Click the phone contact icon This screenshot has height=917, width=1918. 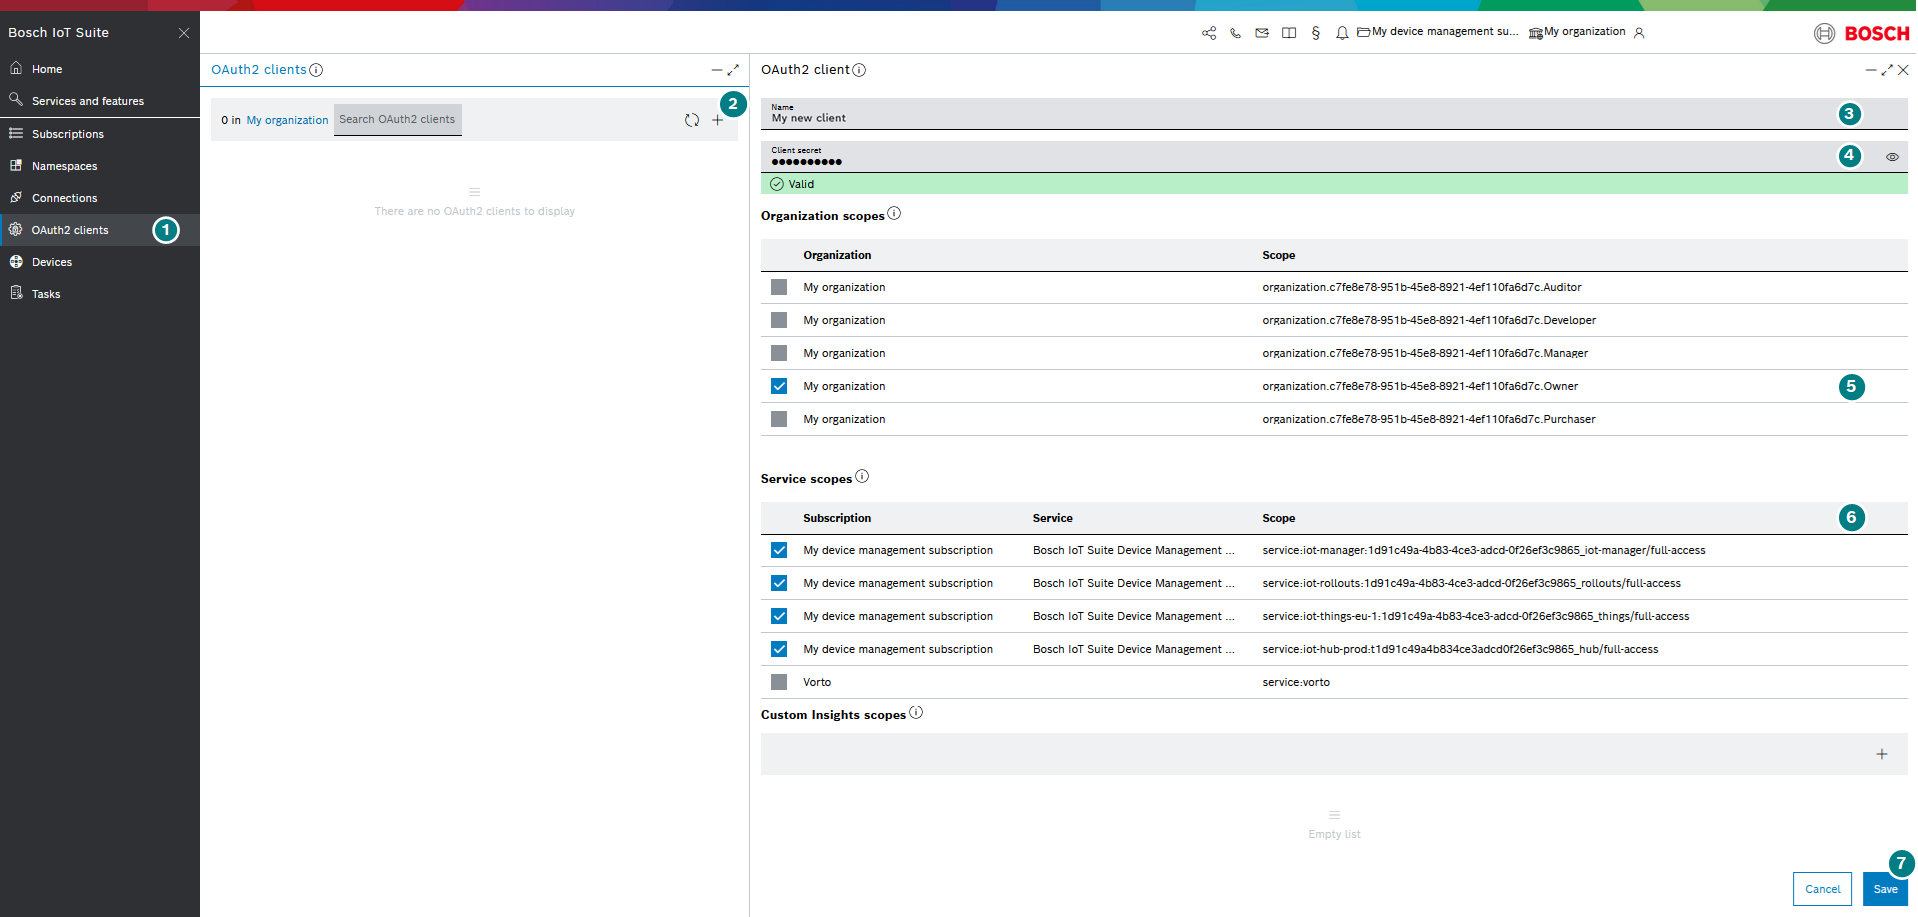[x=1236, y=33]
